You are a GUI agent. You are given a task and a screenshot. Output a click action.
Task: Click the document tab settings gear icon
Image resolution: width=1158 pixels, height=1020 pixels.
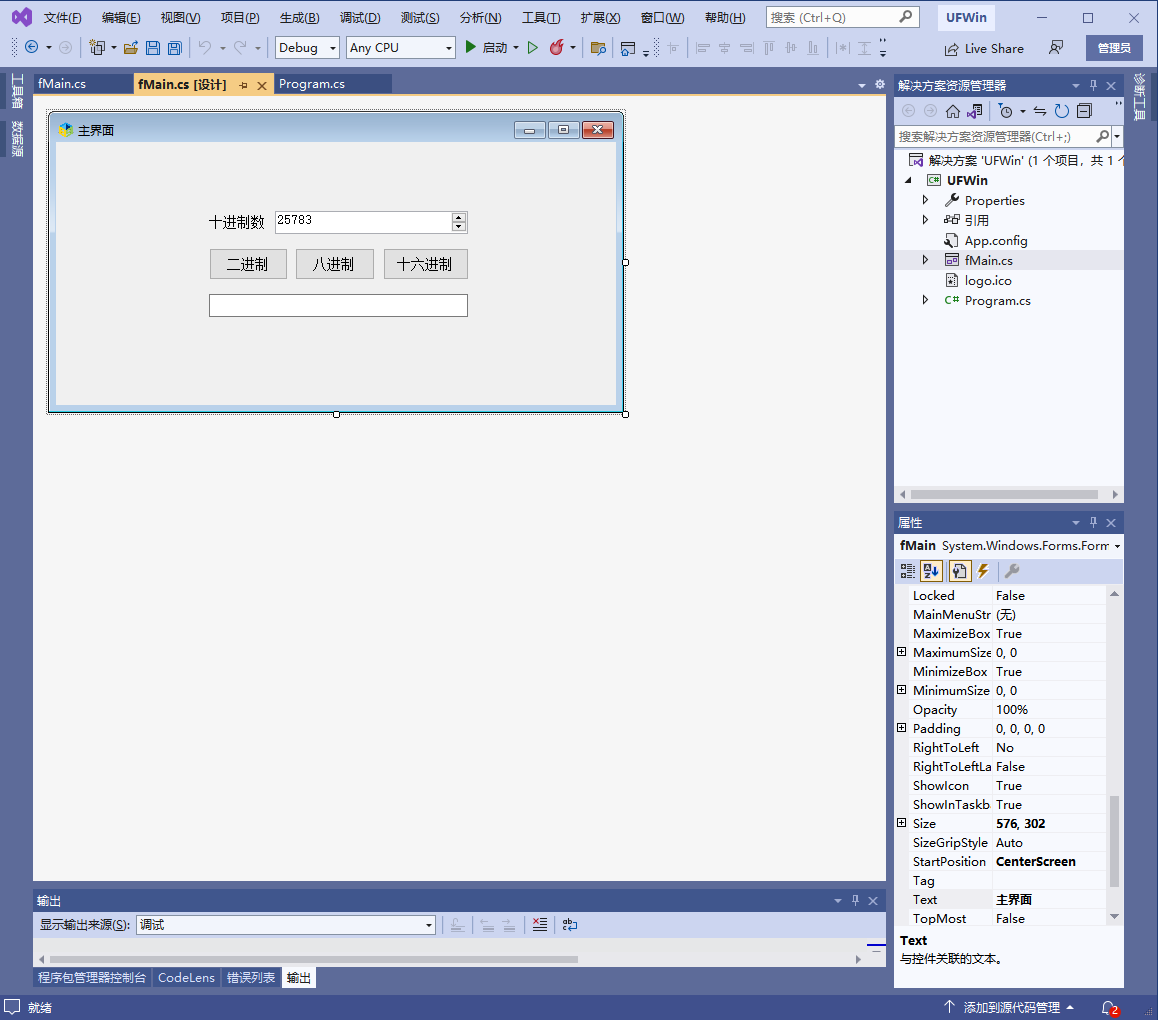(880, 84)
